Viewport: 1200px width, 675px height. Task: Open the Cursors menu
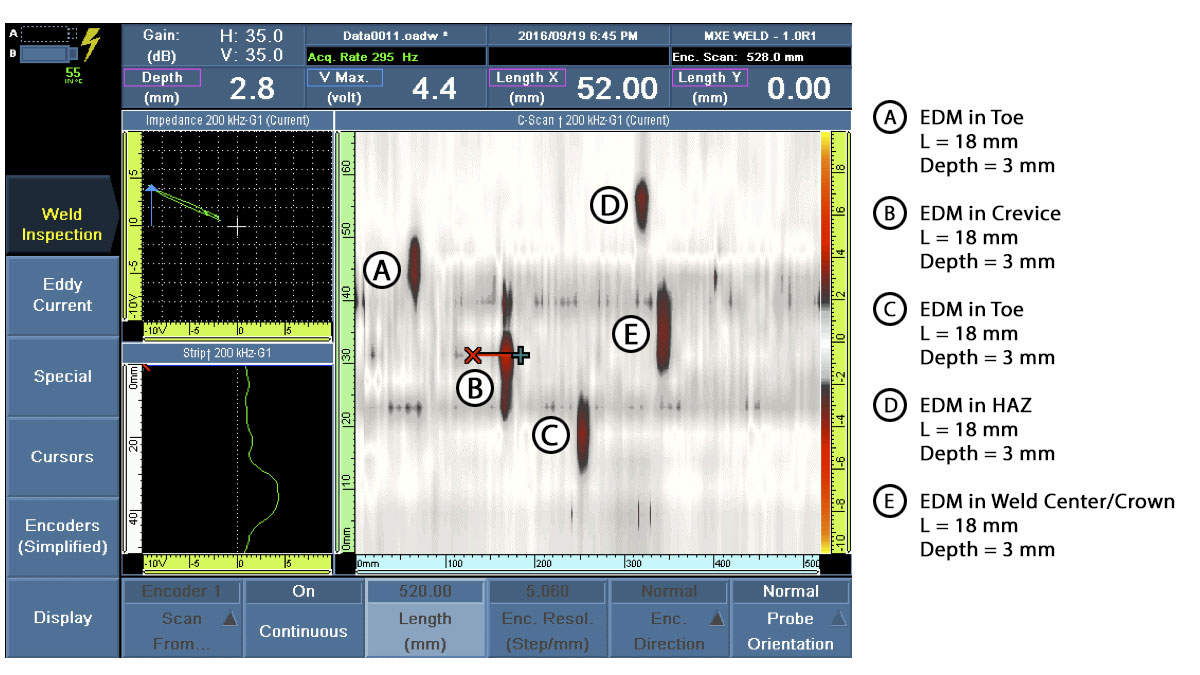coord(62,457)
